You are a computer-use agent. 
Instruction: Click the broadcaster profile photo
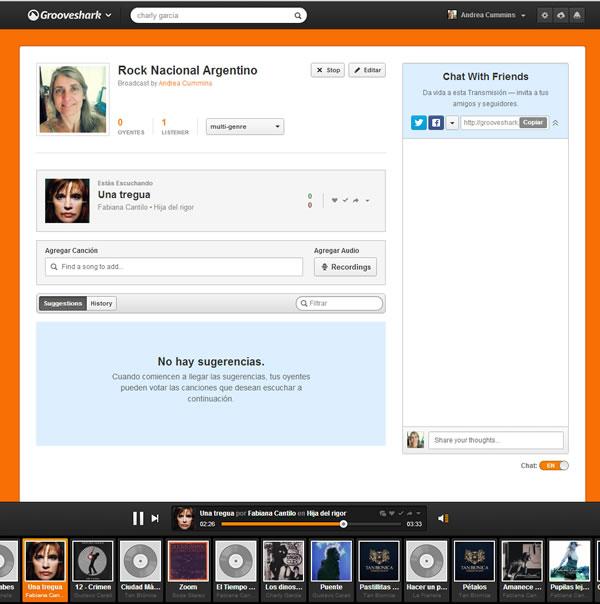[73, 99]
